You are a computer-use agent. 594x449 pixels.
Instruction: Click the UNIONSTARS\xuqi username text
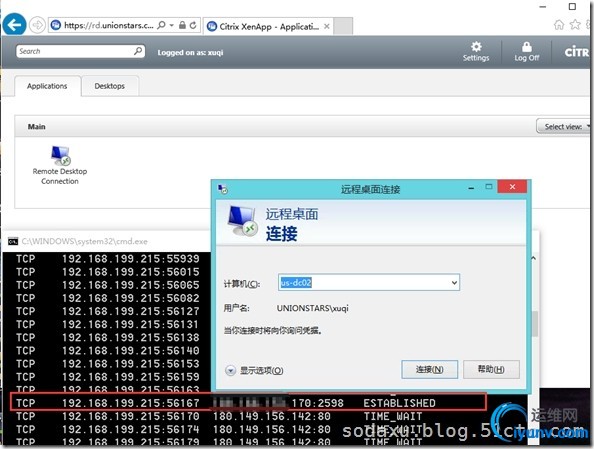point(313,308)
